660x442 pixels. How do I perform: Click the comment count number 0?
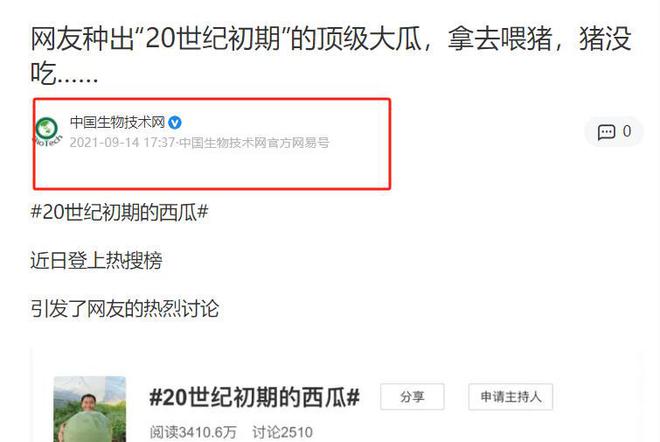coord(627,131)
